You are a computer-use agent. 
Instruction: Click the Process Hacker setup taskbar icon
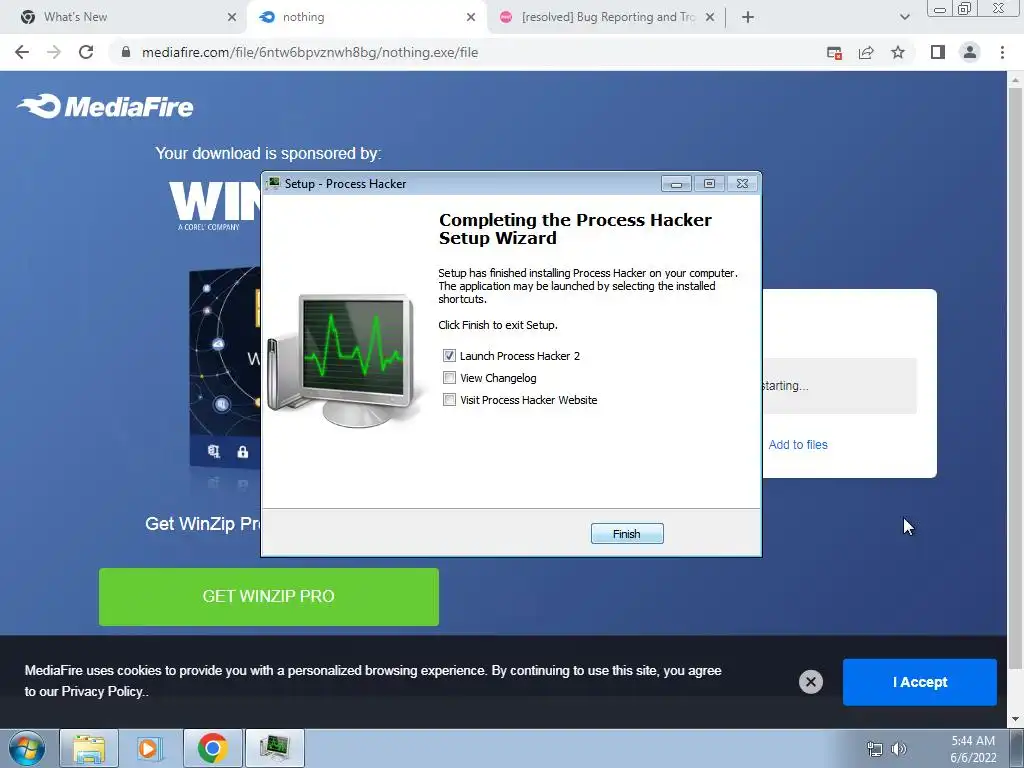(x=274, y=748)
